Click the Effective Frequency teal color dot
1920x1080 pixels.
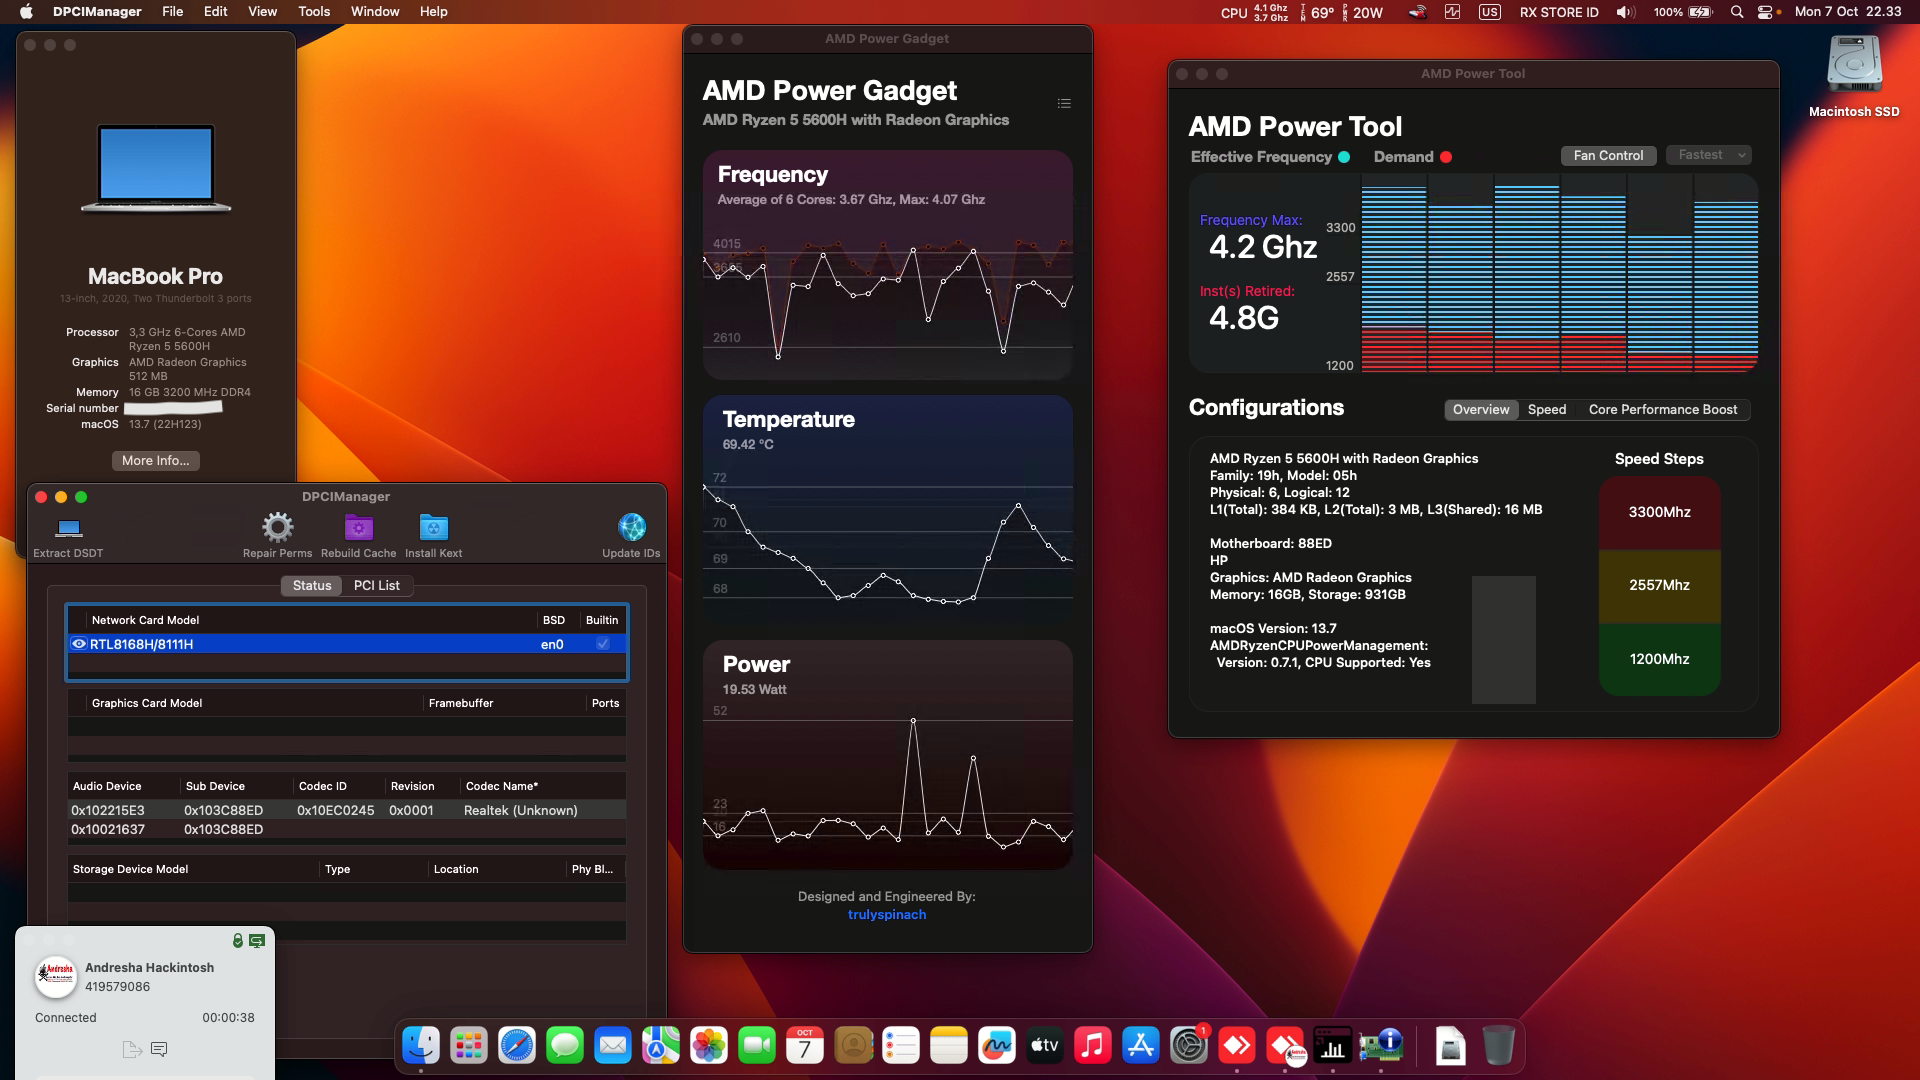click(x=1344, y=156)
